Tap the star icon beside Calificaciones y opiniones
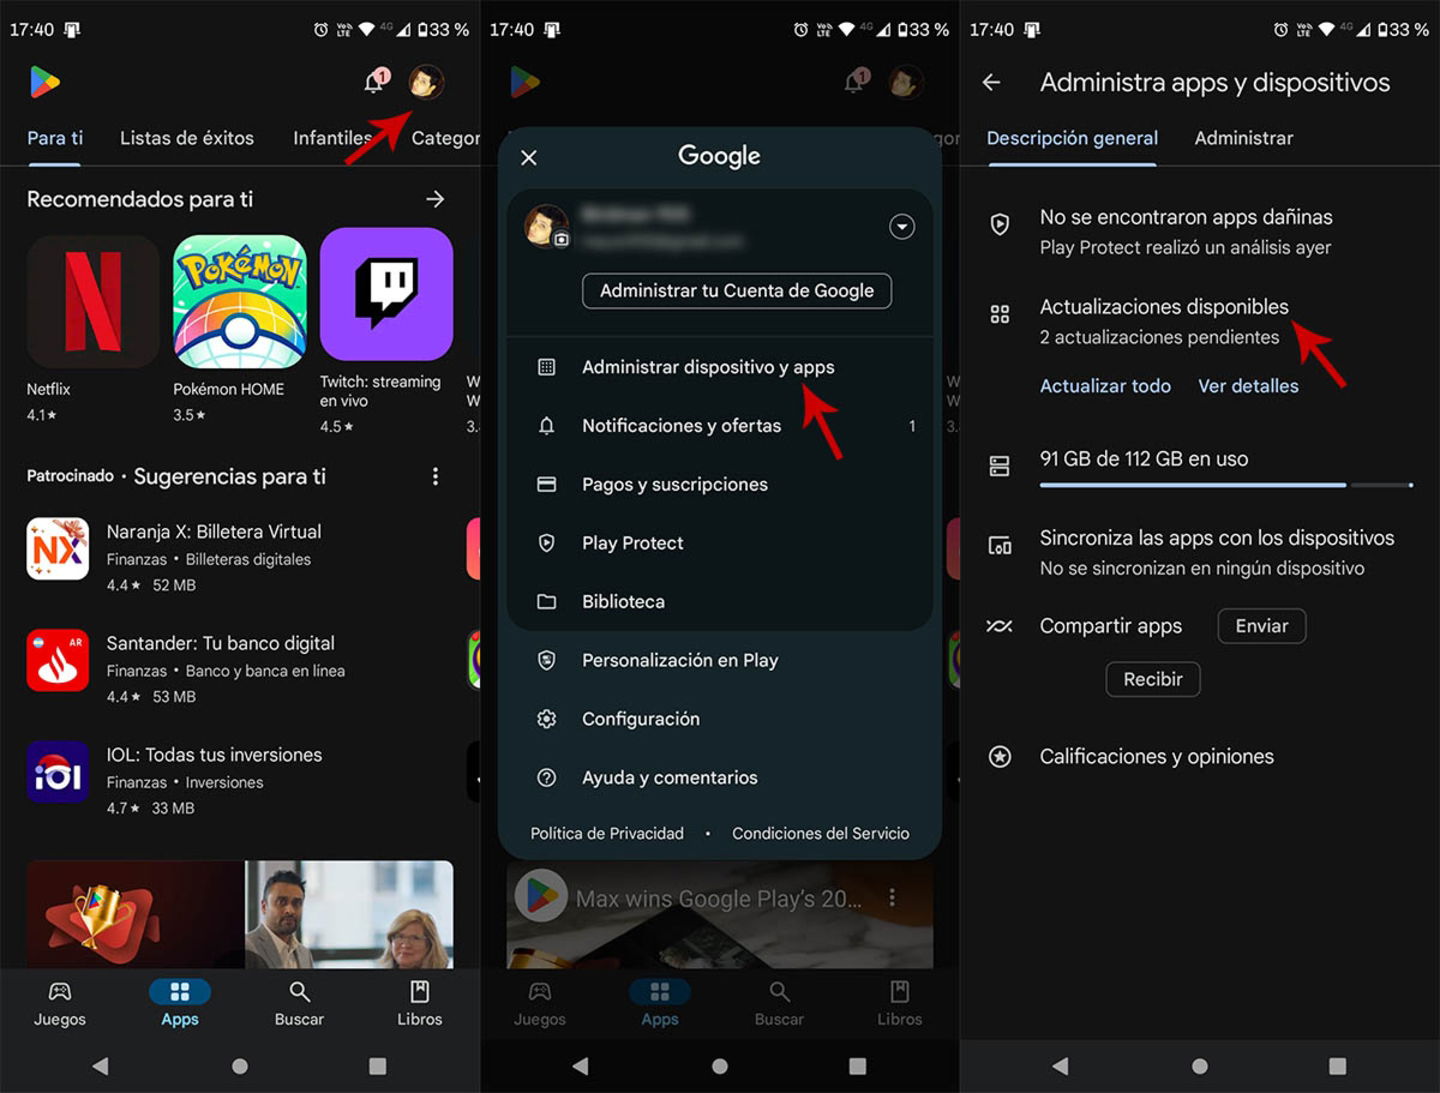 999,757
